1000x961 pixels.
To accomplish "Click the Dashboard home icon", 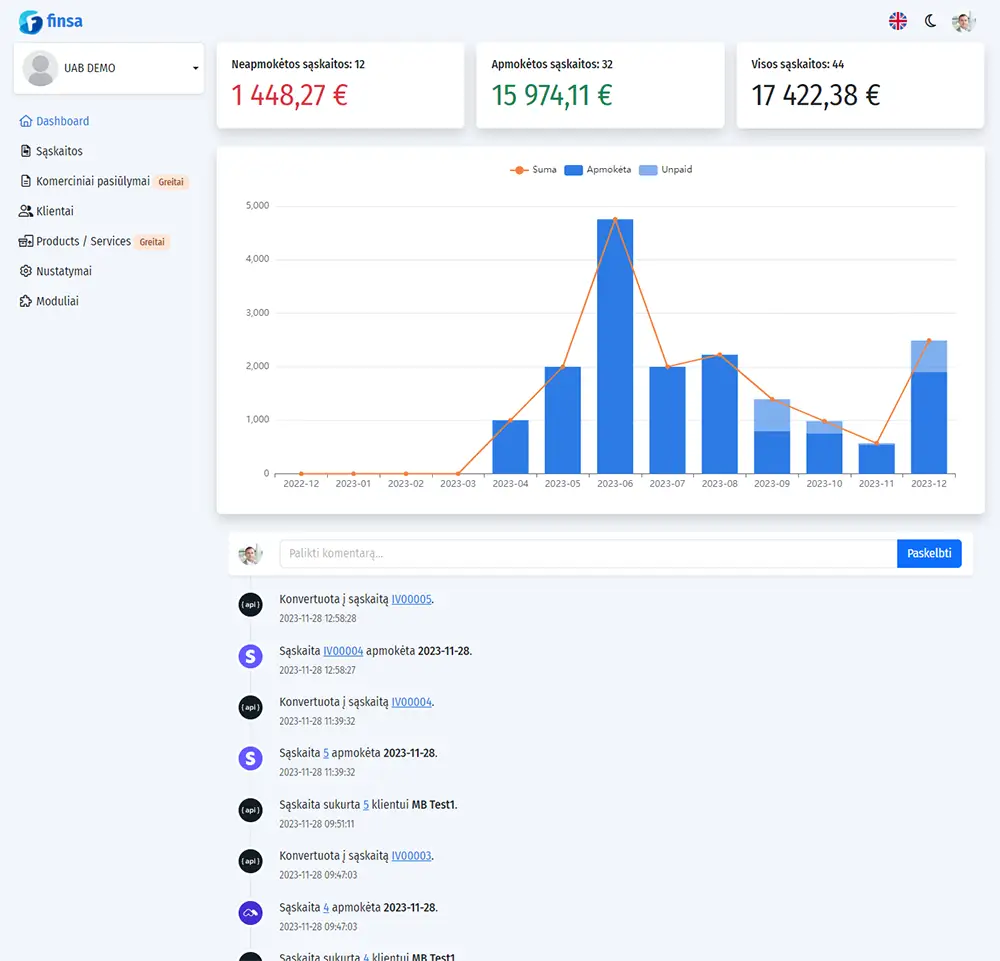I will point(26,121).
